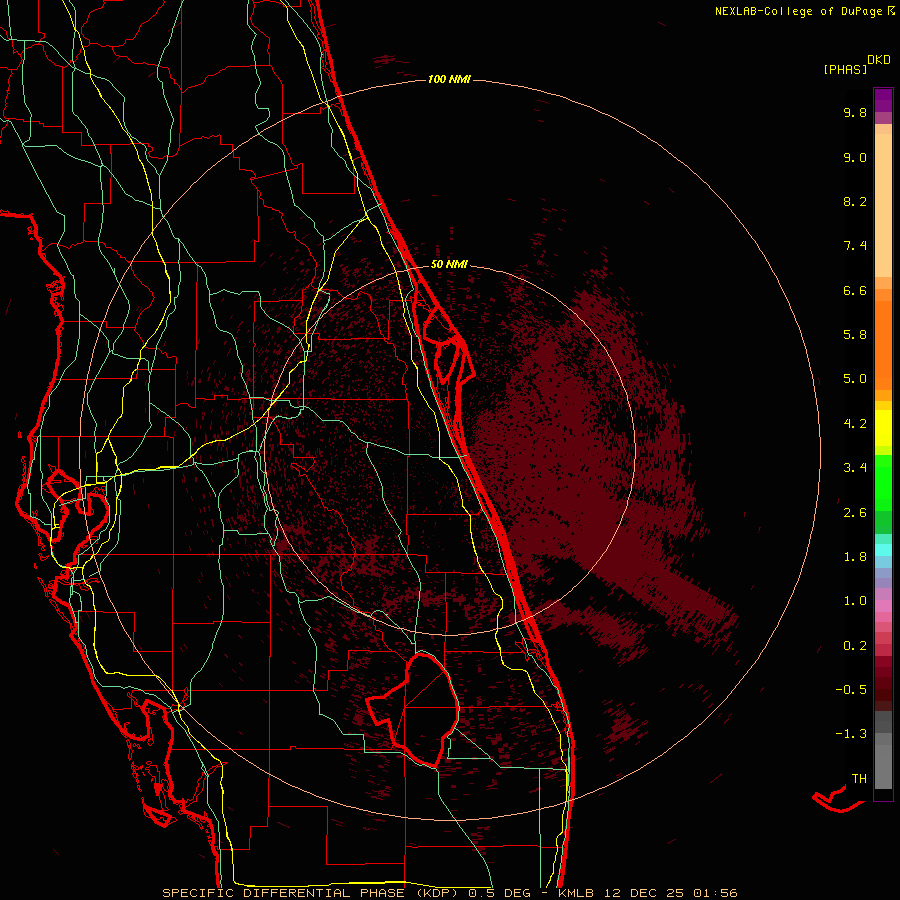Click the 100 NMI range ring label
The width and height of the screenshot is (900, 900).
tap(449, 79)
